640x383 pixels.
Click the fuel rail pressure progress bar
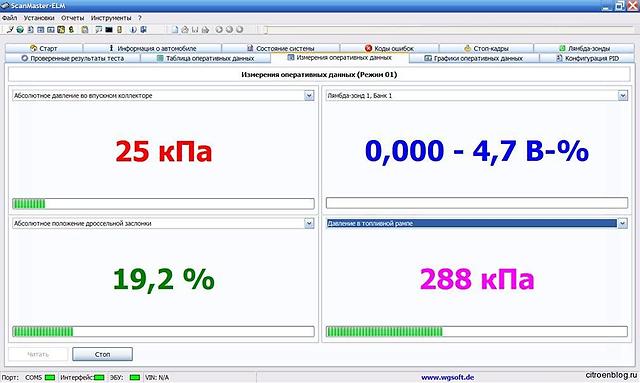pos(477,331)
